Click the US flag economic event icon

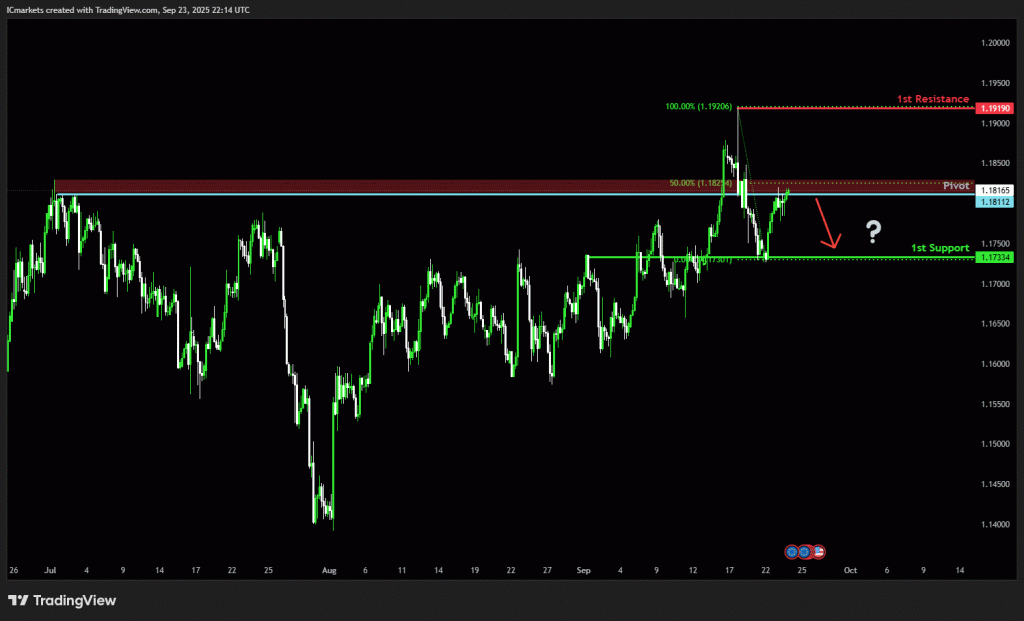(x=817, y=551)
